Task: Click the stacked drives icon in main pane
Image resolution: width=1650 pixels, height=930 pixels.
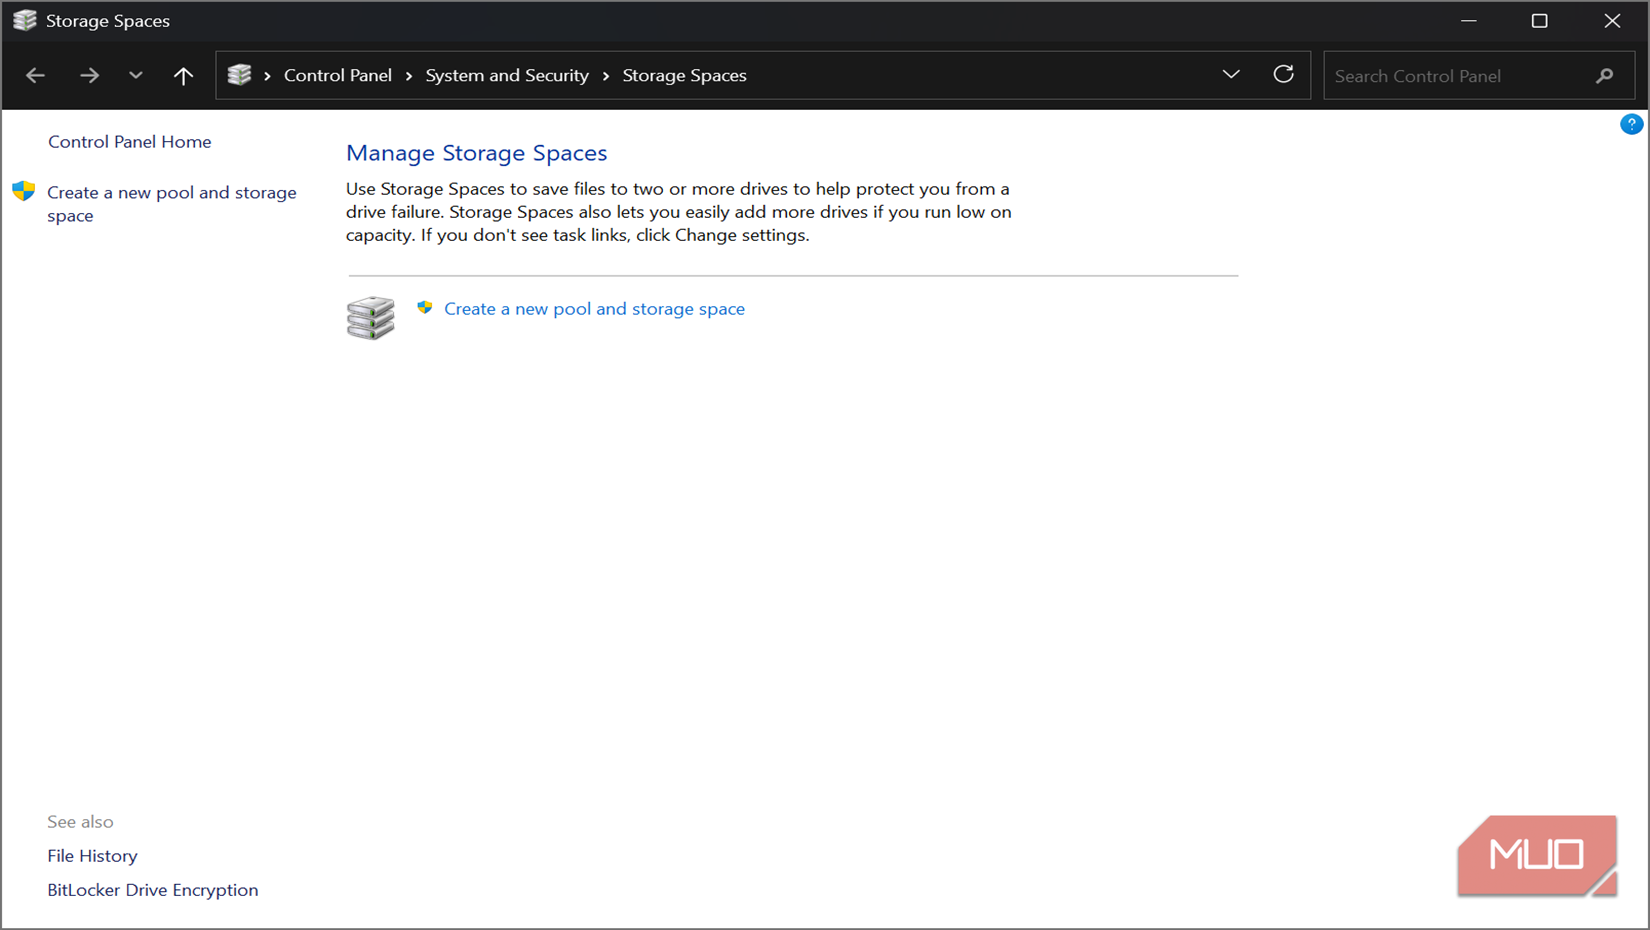Action: click(371, 318)
